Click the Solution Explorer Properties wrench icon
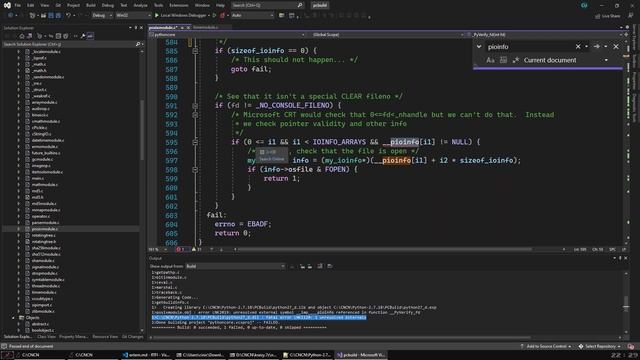This screenshot has height=360, width=640. pyautogui.click(x=83, y=36)
